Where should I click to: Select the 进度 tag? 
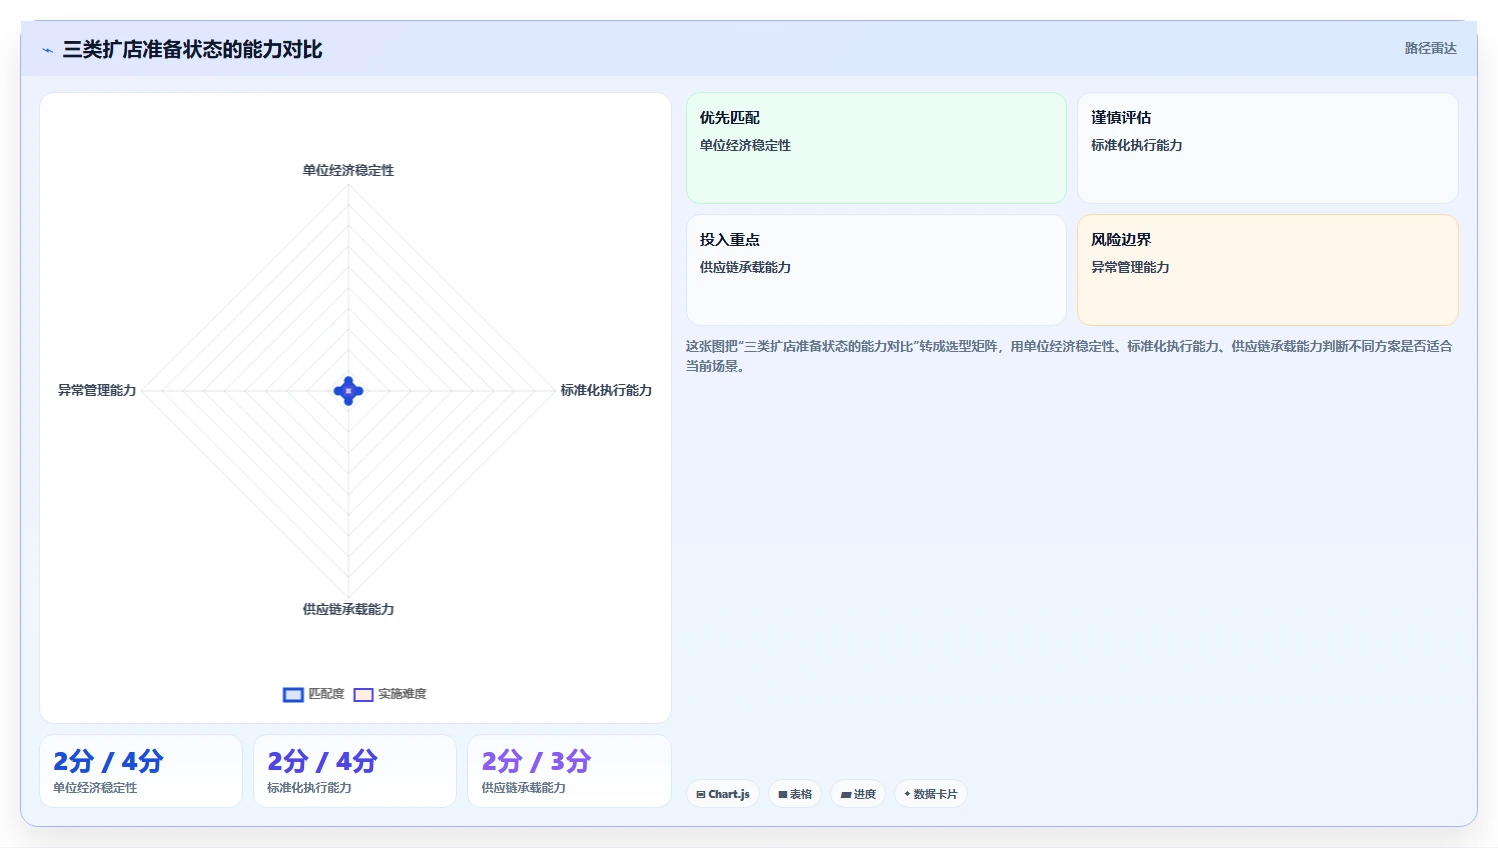pyautogui.click(x=858, y=794)
